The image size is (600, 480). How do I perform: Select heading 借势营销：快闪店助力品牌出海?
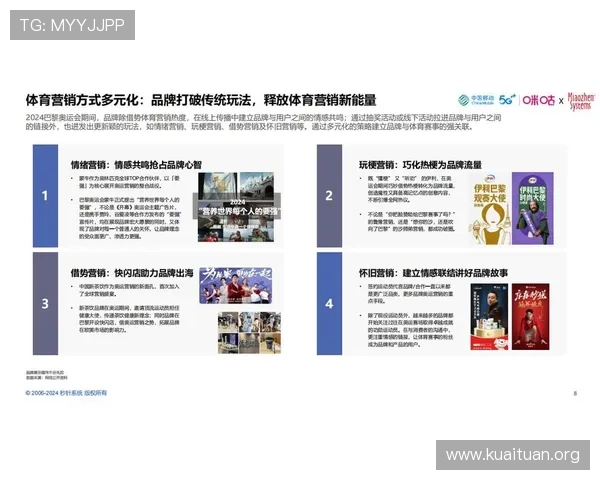tap(132, 273)
